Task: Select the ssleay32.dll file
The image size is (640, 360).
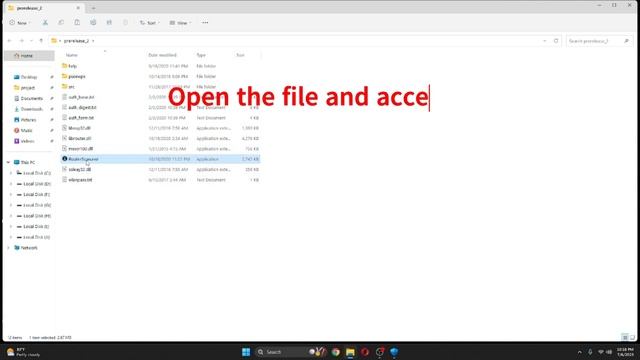Action: coord(80,169)
